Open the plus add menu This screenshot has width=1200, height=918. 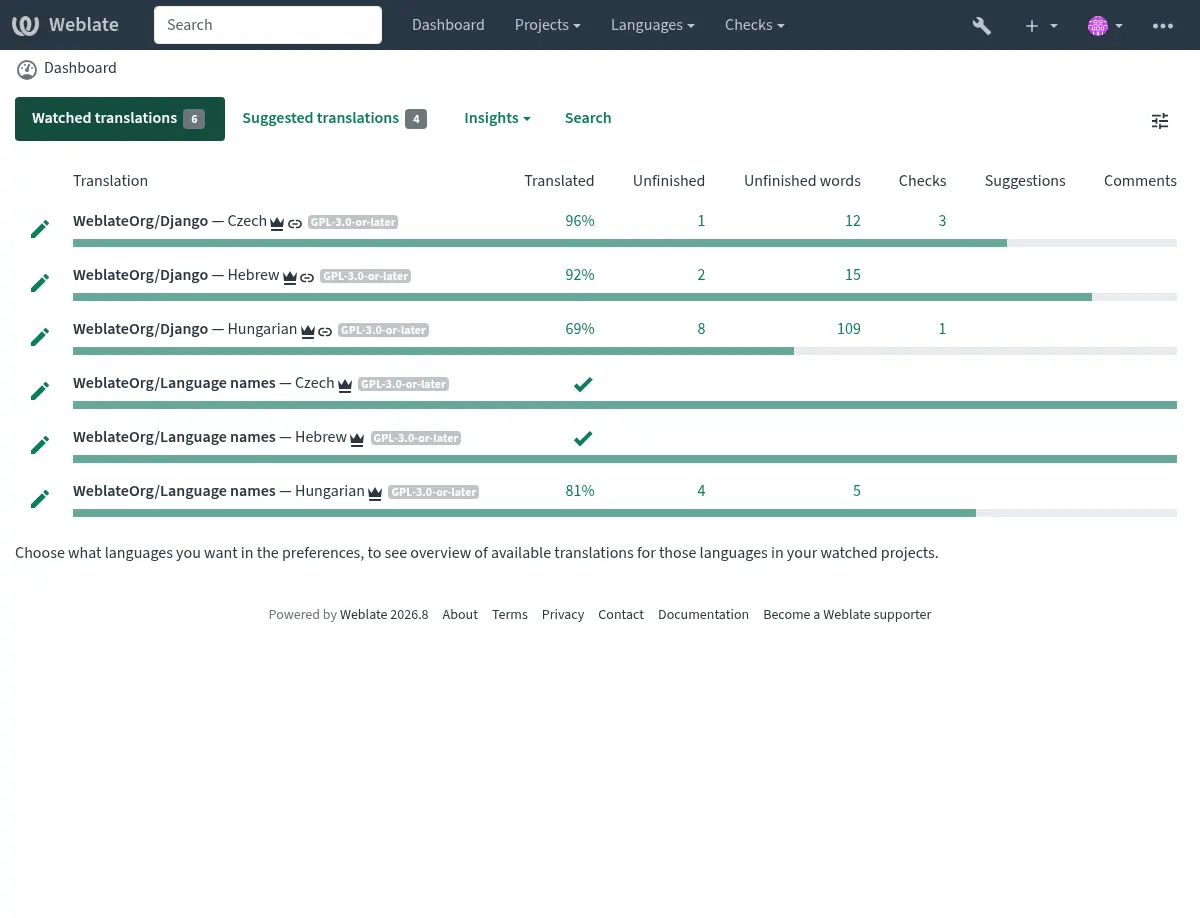pos(1041,26)
